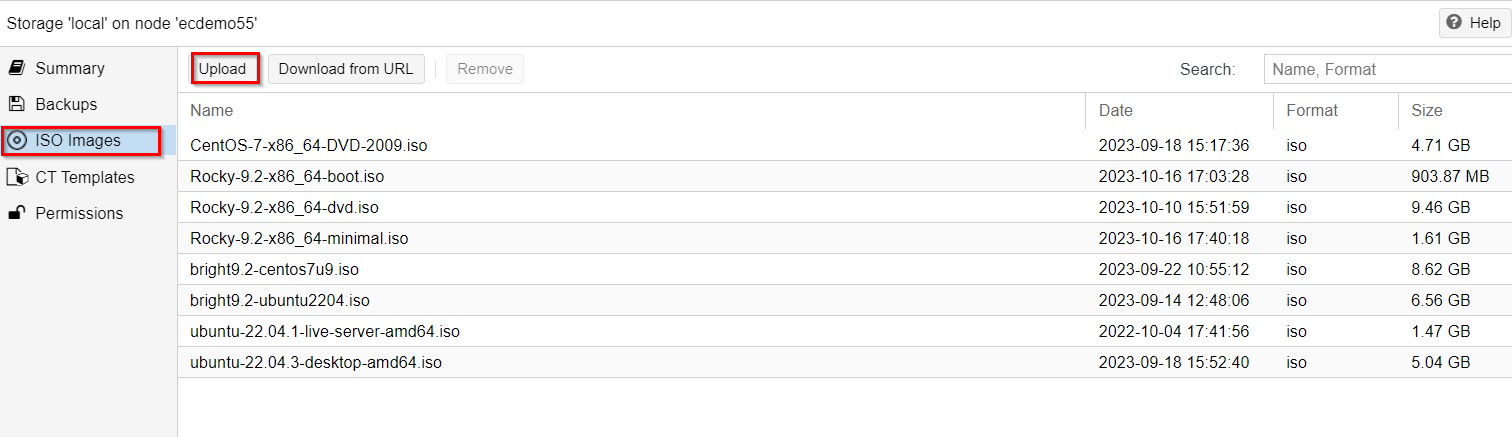Select Rocky-9.2-x86_64-minimal.iso row
Screen dimensions: 1512x437
299,238
